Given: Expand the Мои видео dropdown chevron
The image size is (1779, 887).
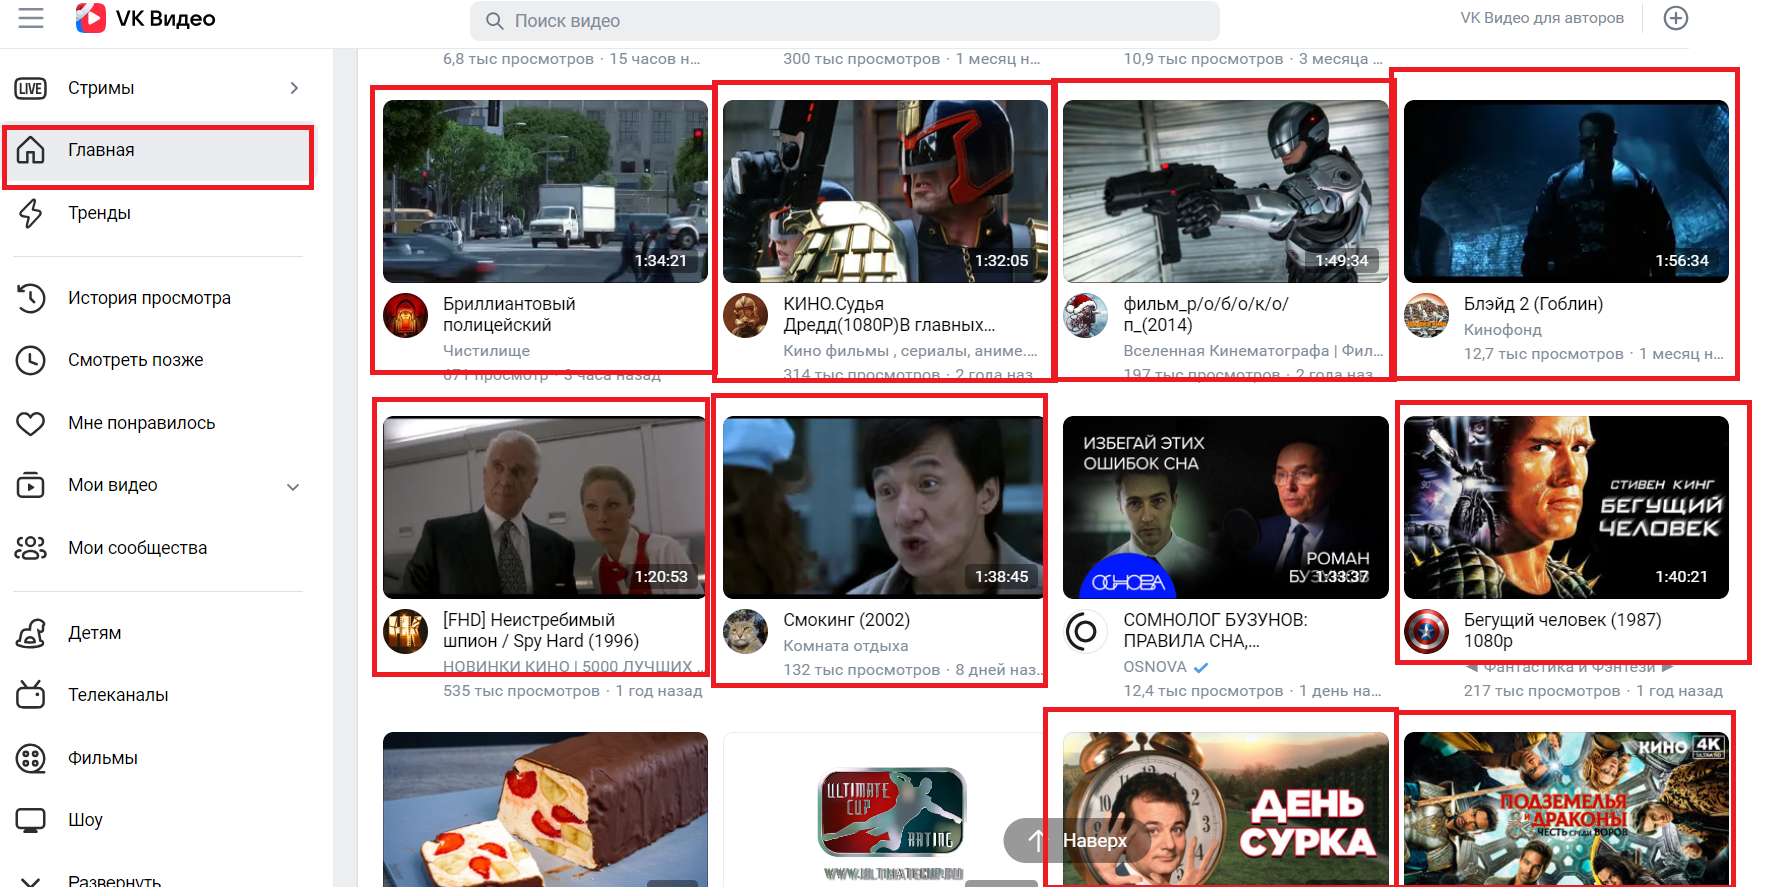Looking at the screenshot, I should (293, 487).
